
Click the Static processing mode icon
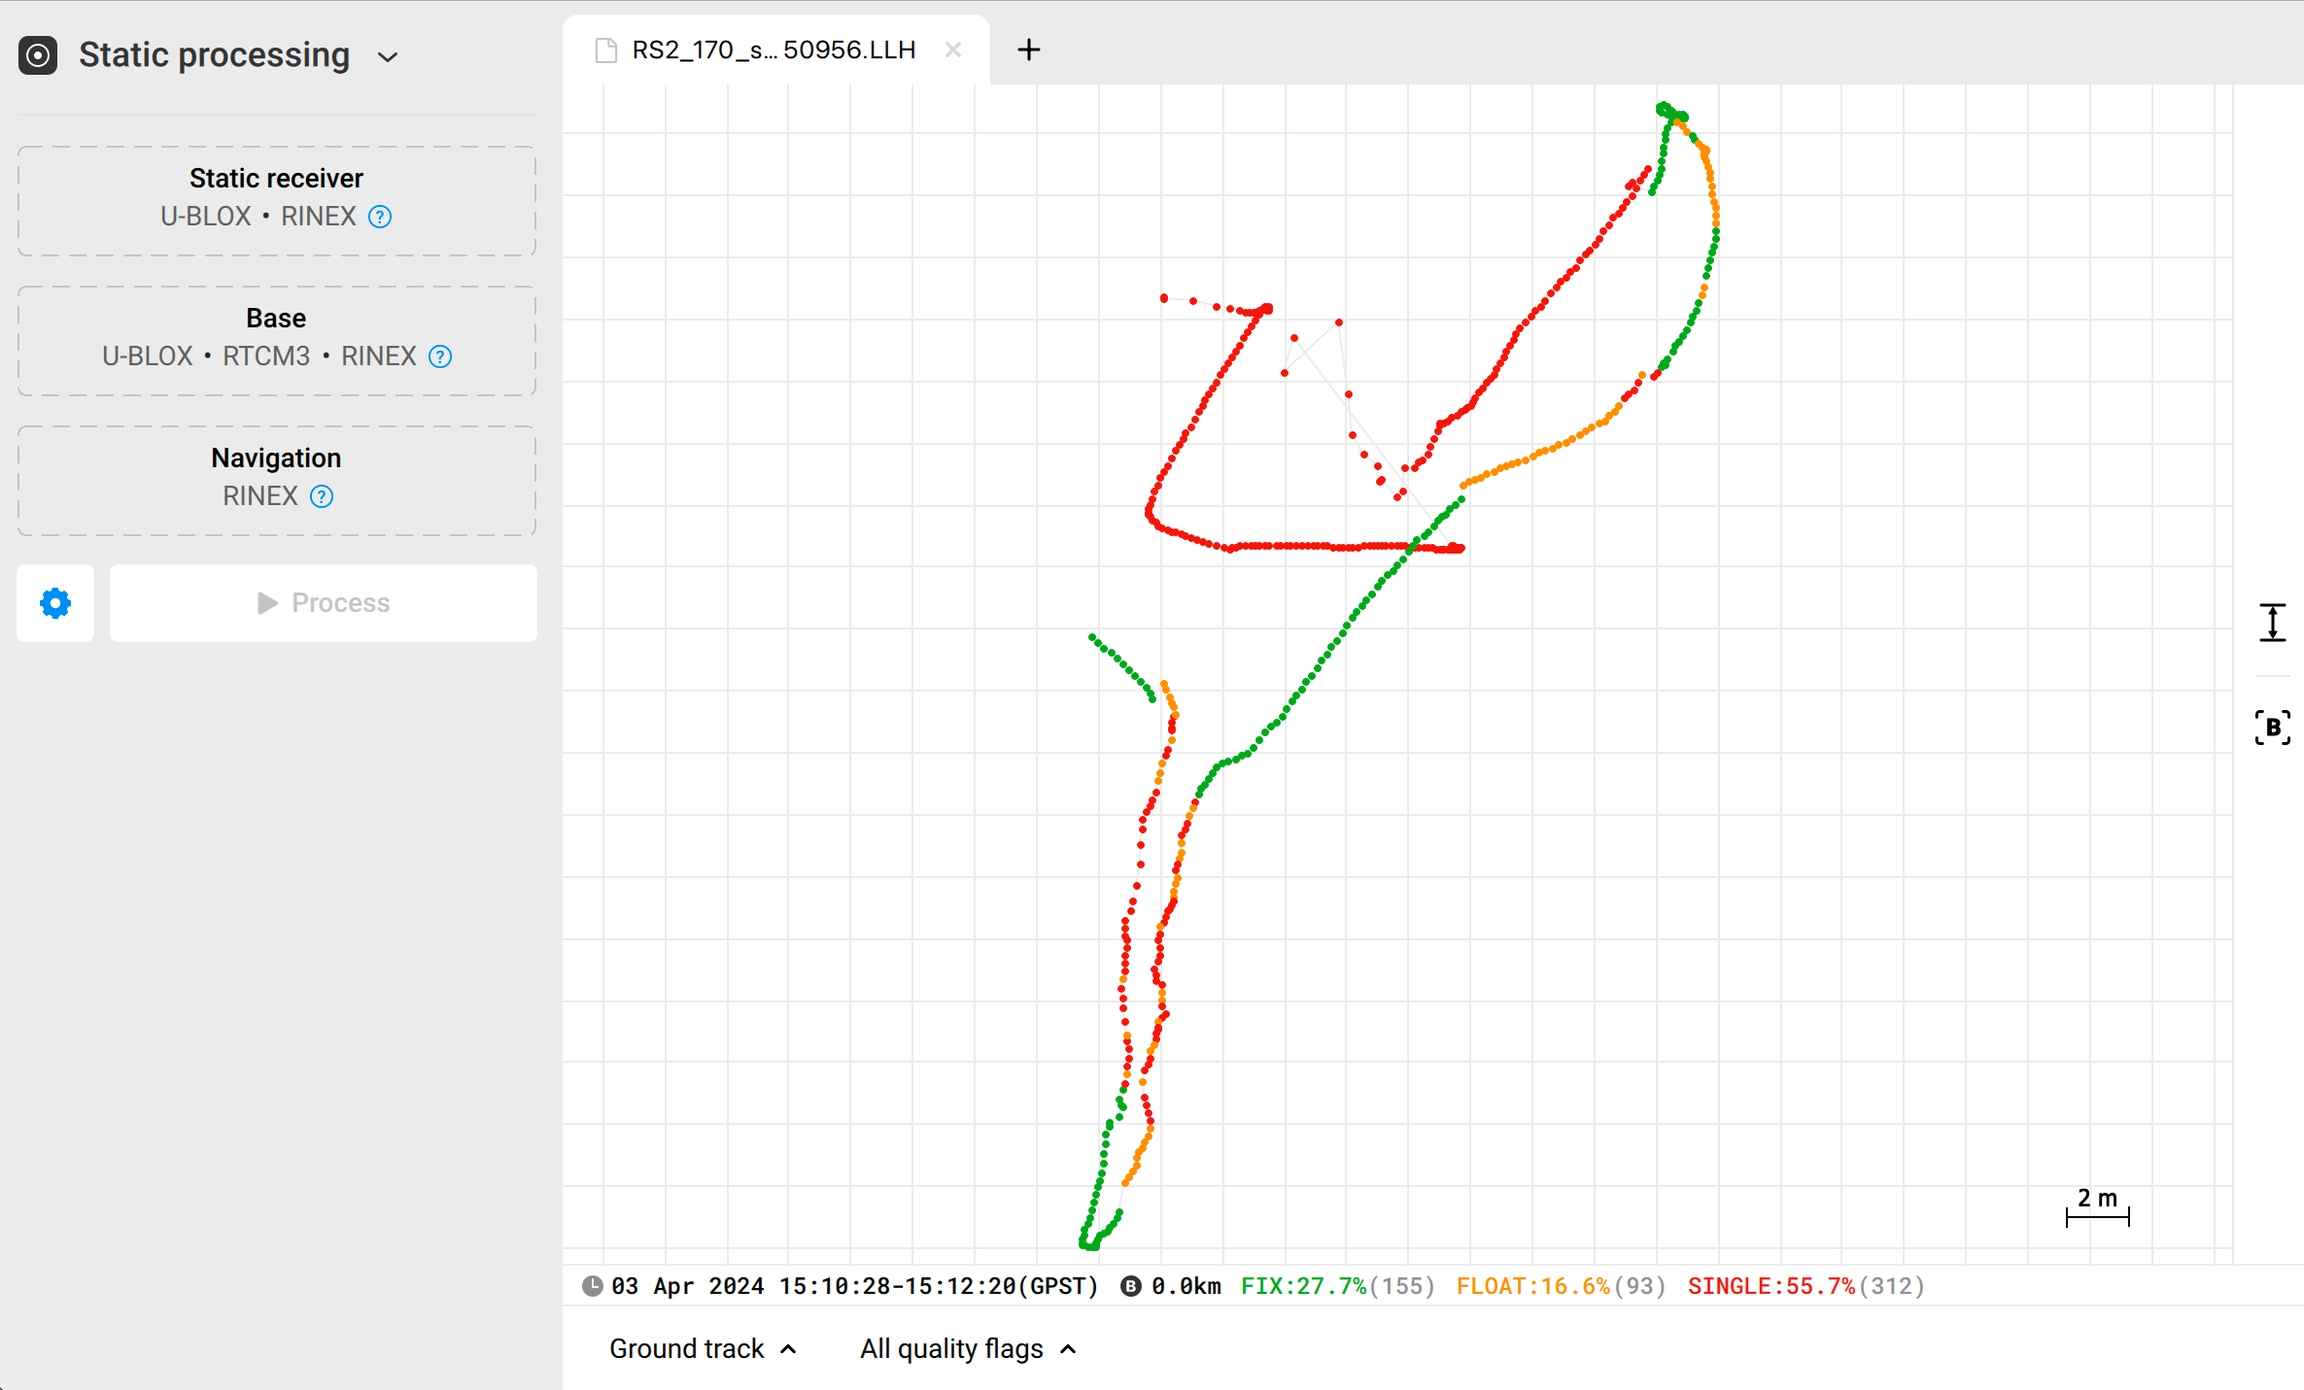coord(38,55)
